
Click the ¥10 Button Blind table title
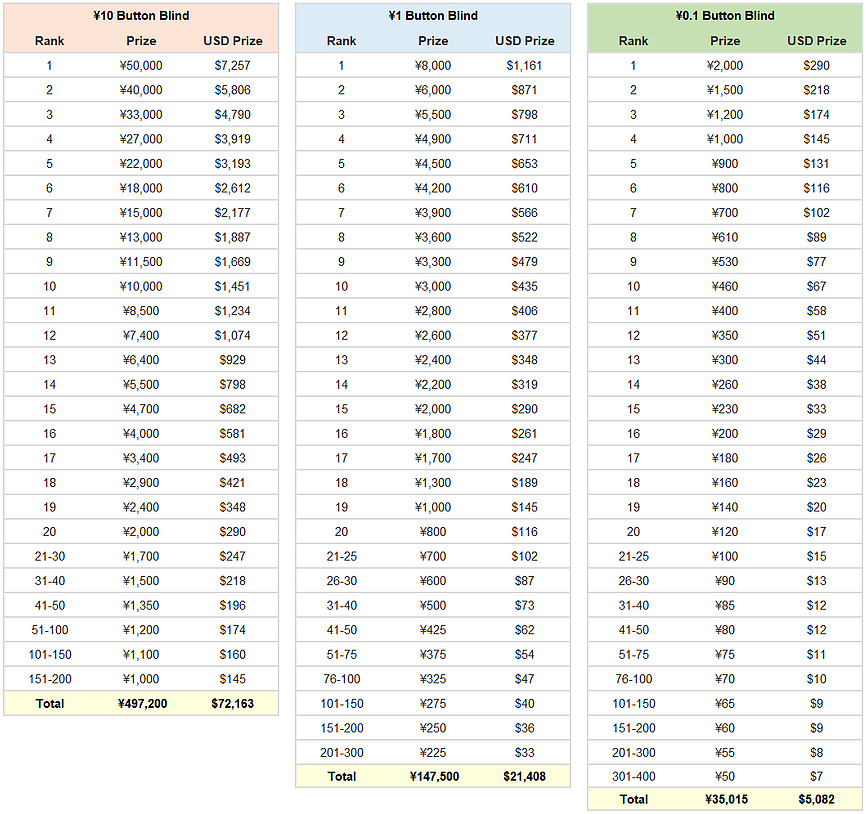141,16
